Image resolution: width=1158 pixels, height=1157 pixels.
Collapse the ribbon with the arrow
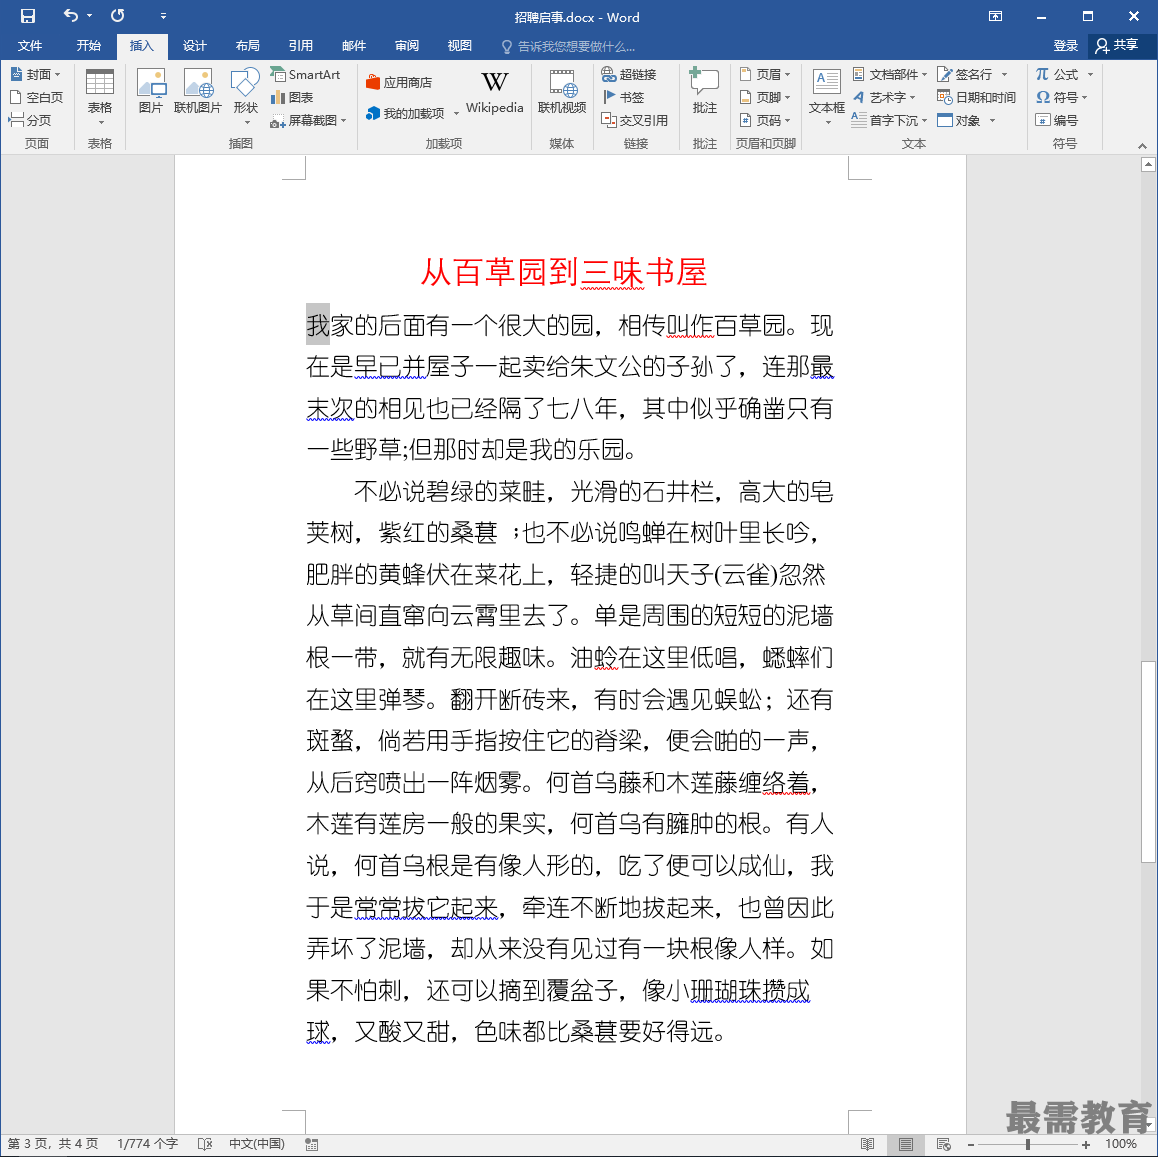[1142, 145]
